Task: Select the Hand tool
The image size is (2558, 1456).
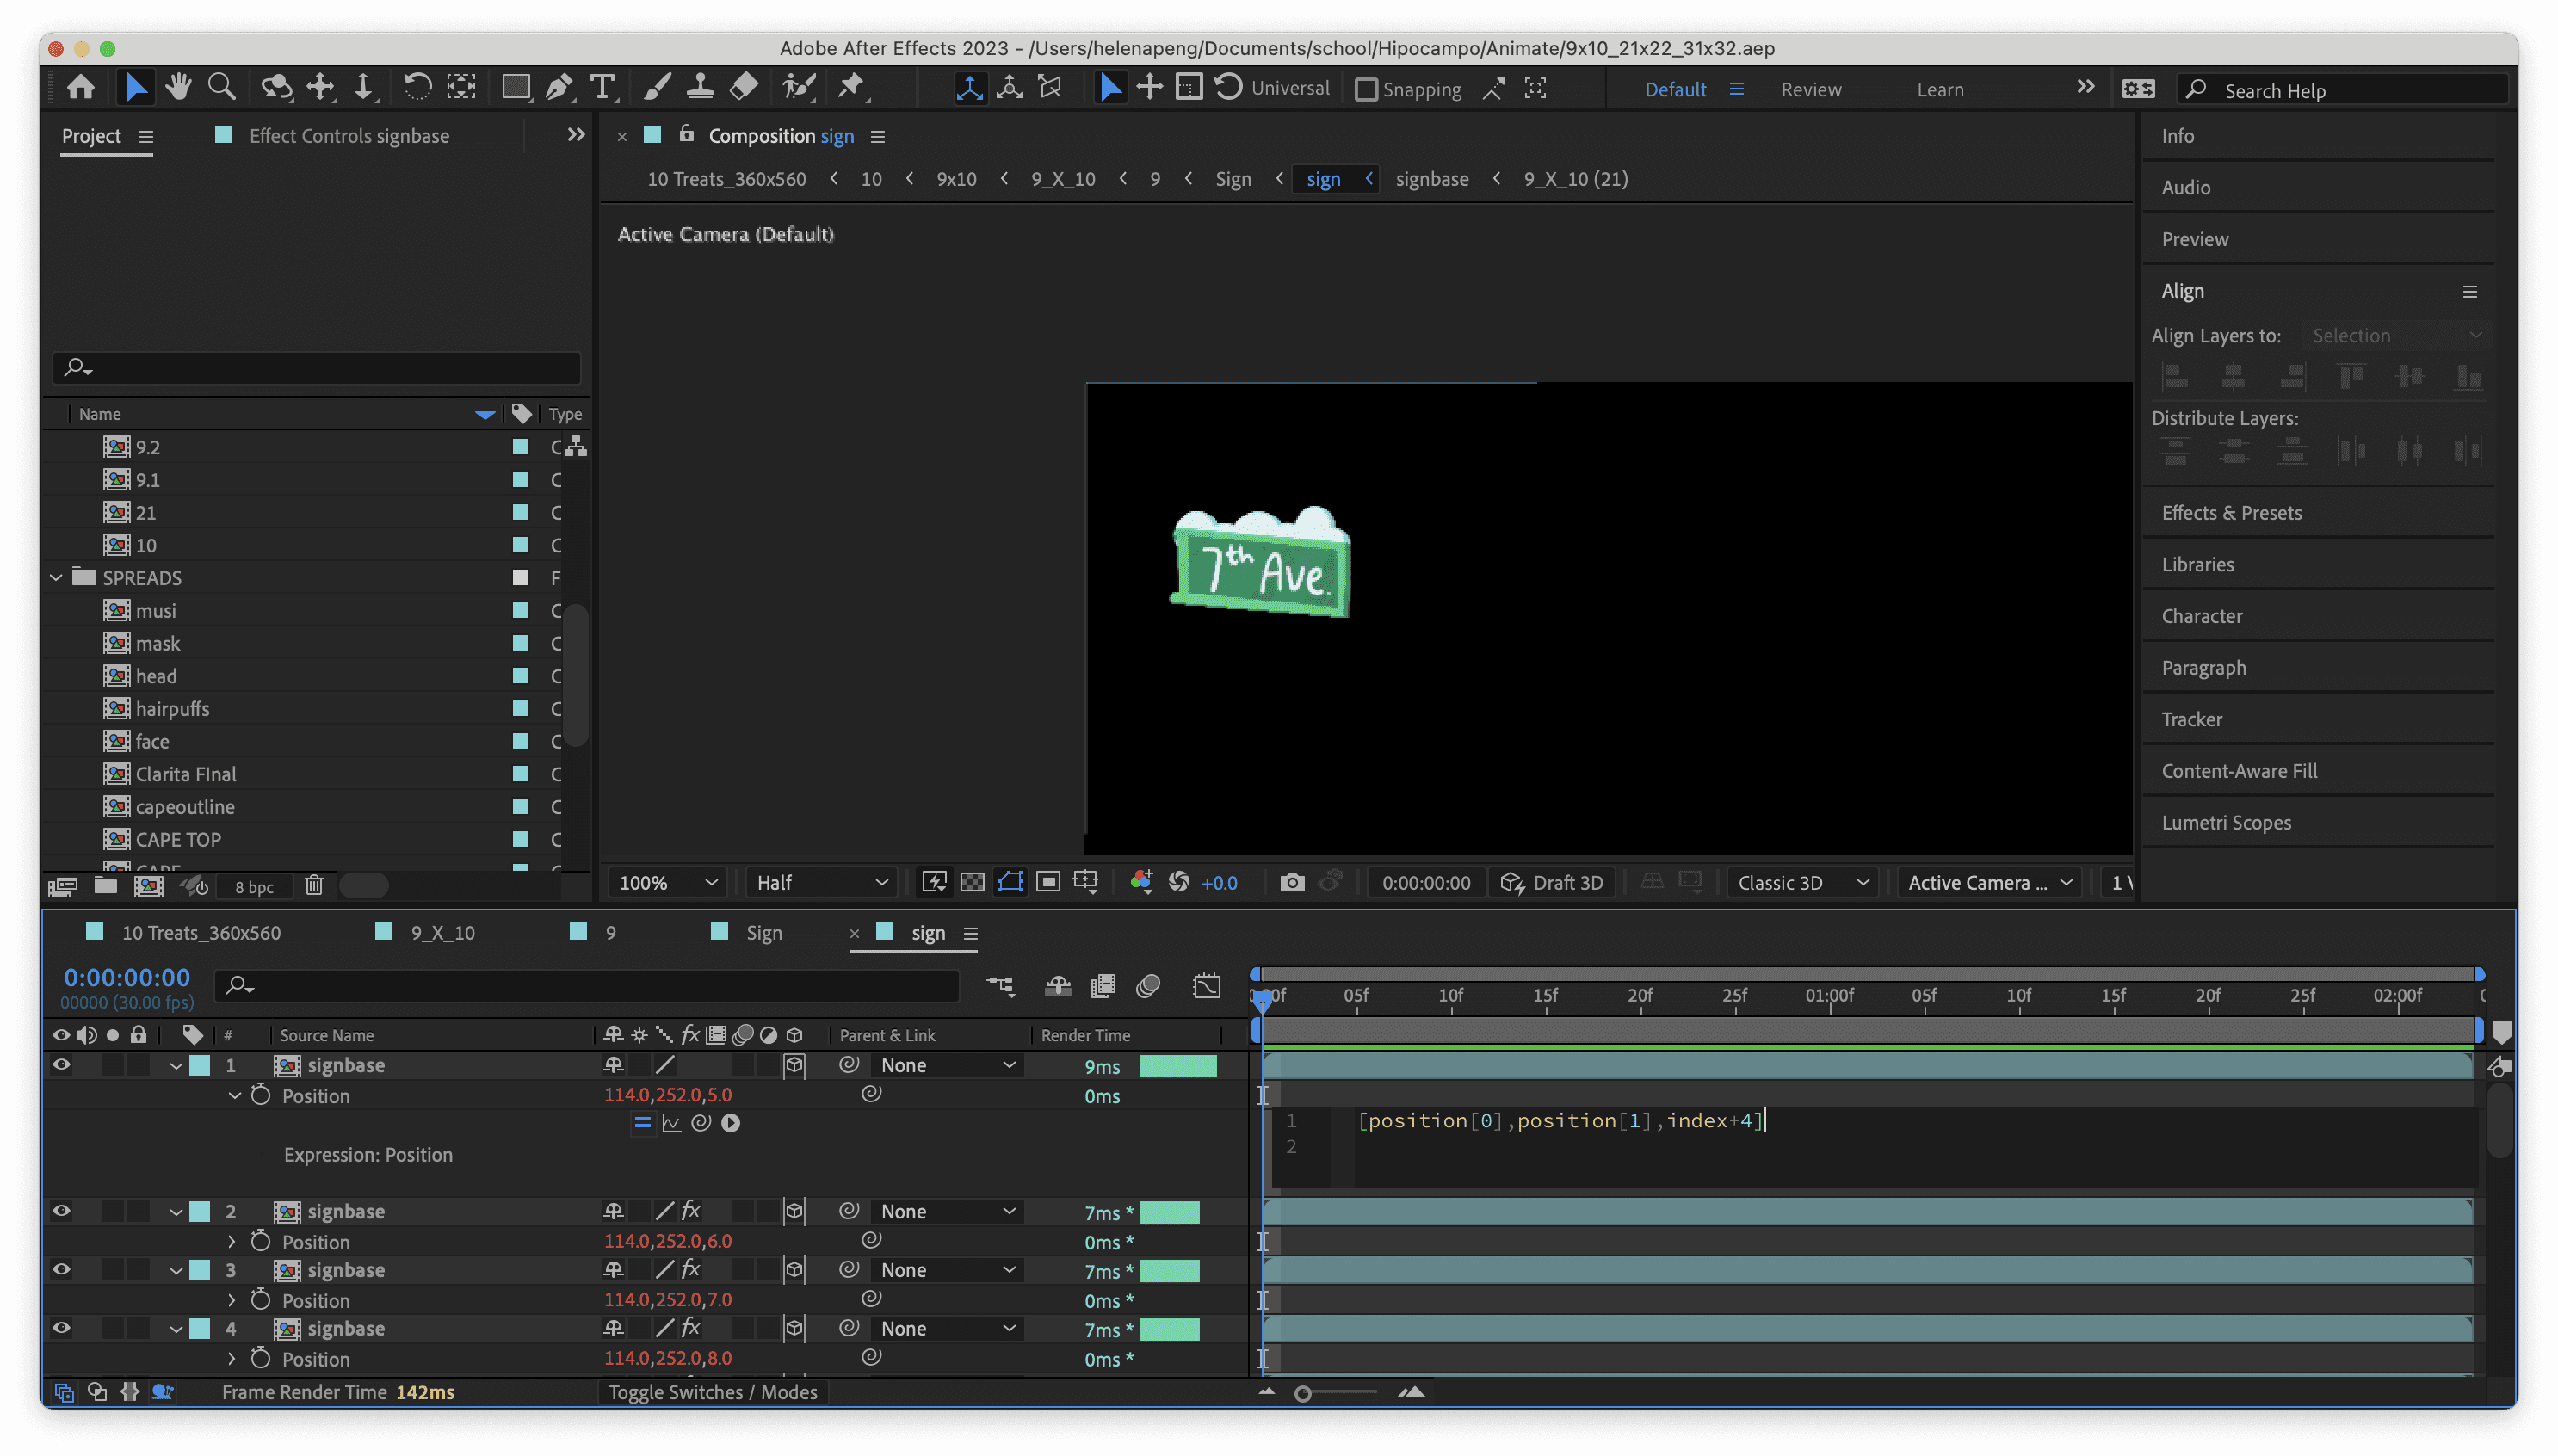Action: point(179,88)
